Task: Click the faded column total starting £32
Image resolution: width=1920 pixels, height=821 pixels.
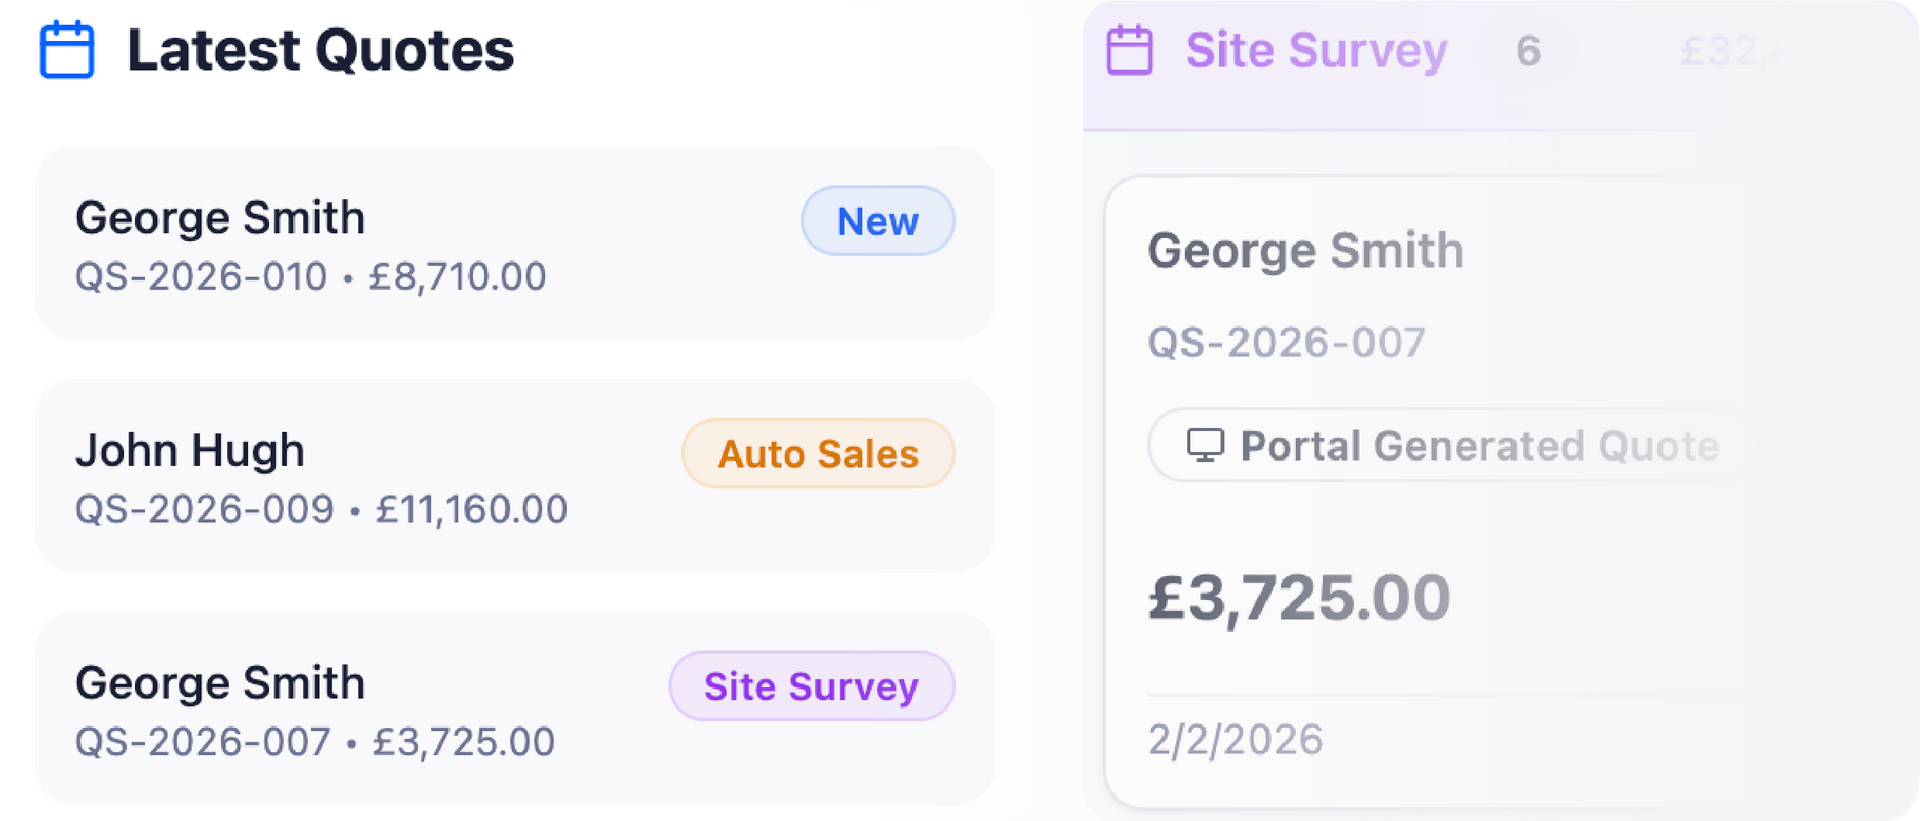Action: pyautogui.click(x=1732, y=51)
